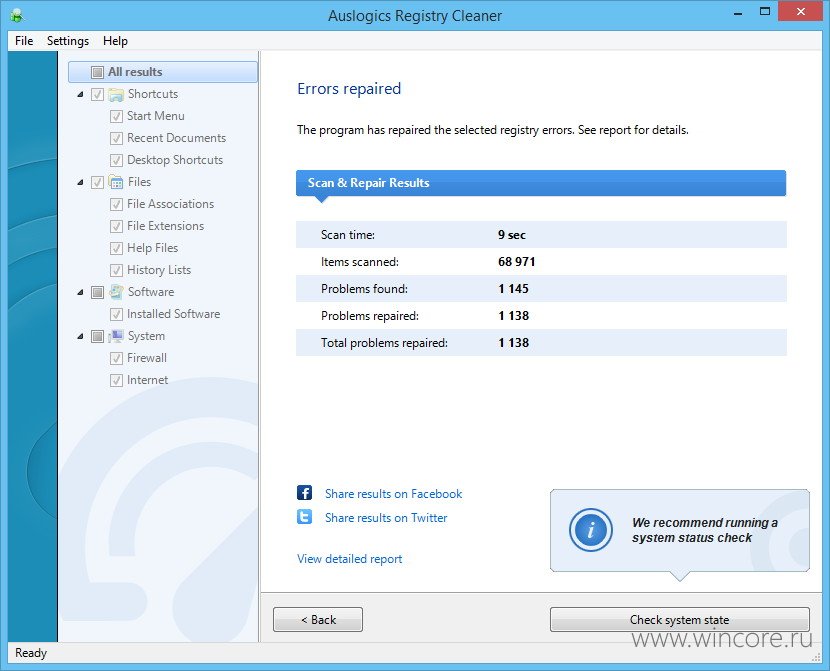Select the File Extensions label
830x671 pixels.
165,226
